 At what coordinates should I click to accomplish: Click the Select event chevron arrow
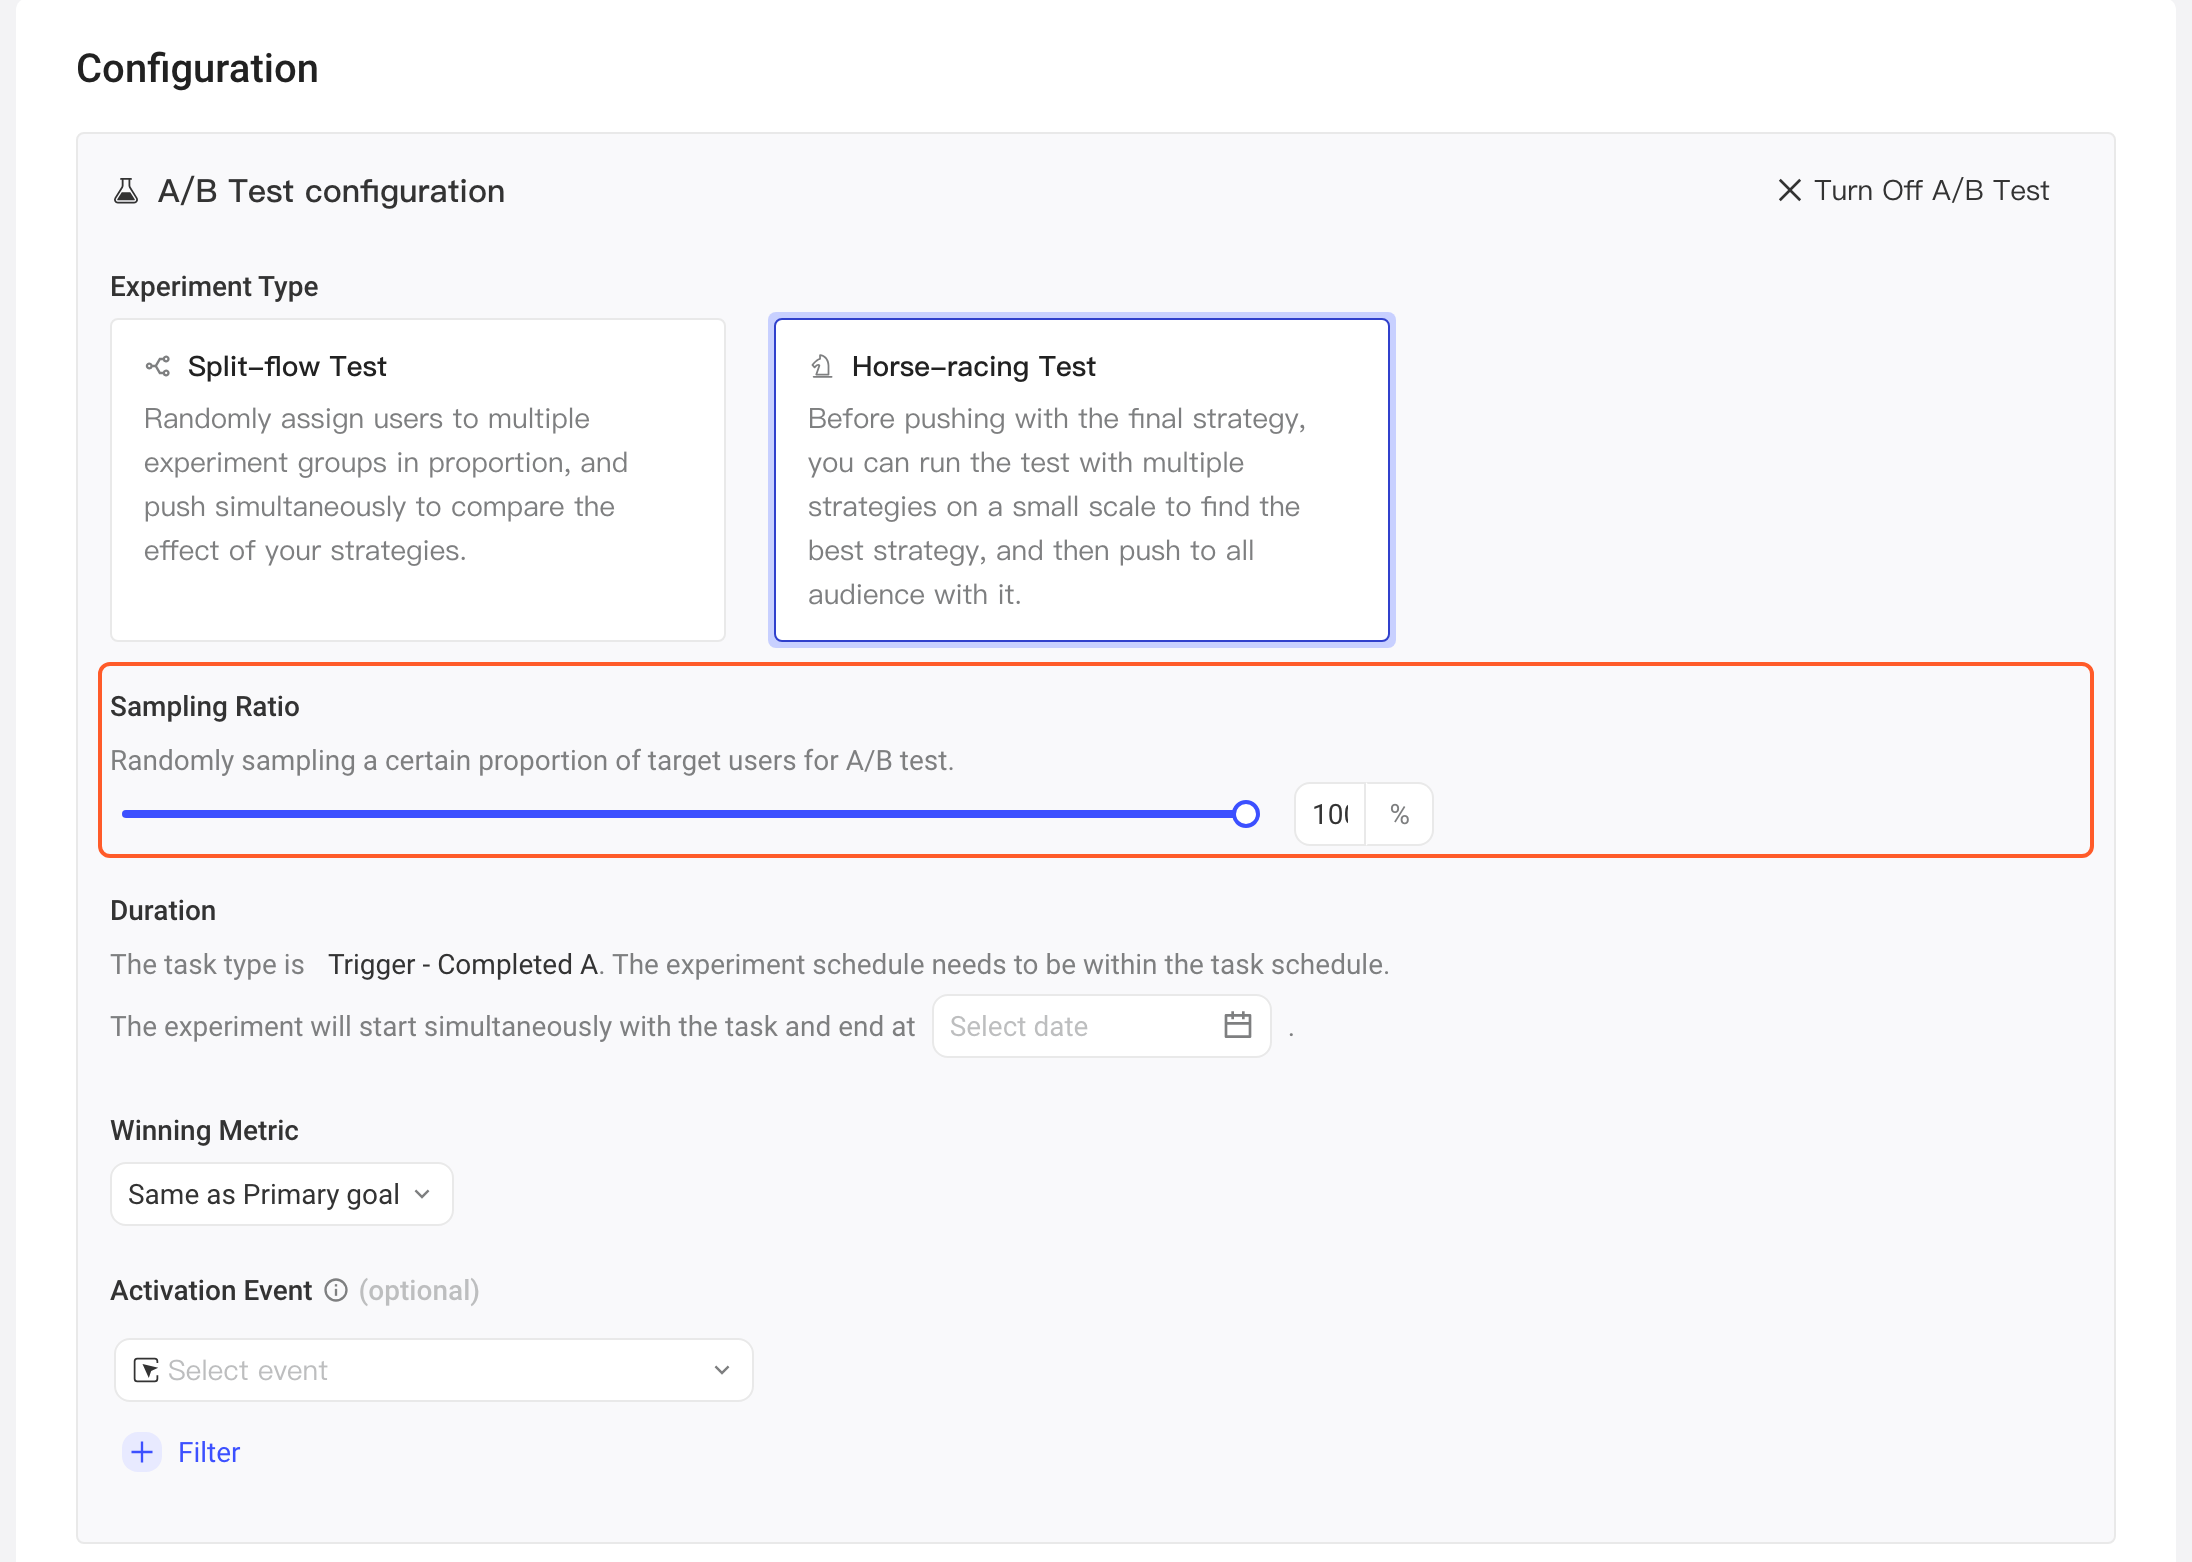[722, 1370]
